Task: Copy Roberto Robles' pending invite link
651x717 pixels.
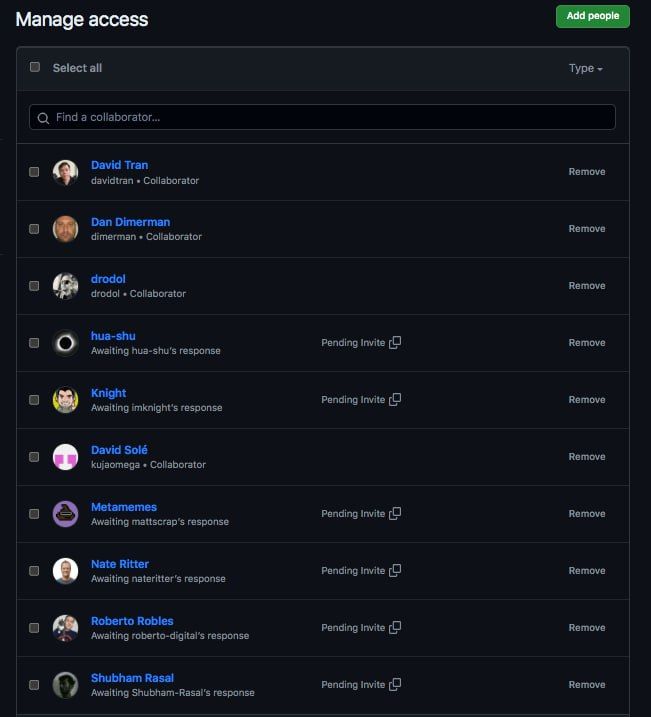Action: (395, 627)
